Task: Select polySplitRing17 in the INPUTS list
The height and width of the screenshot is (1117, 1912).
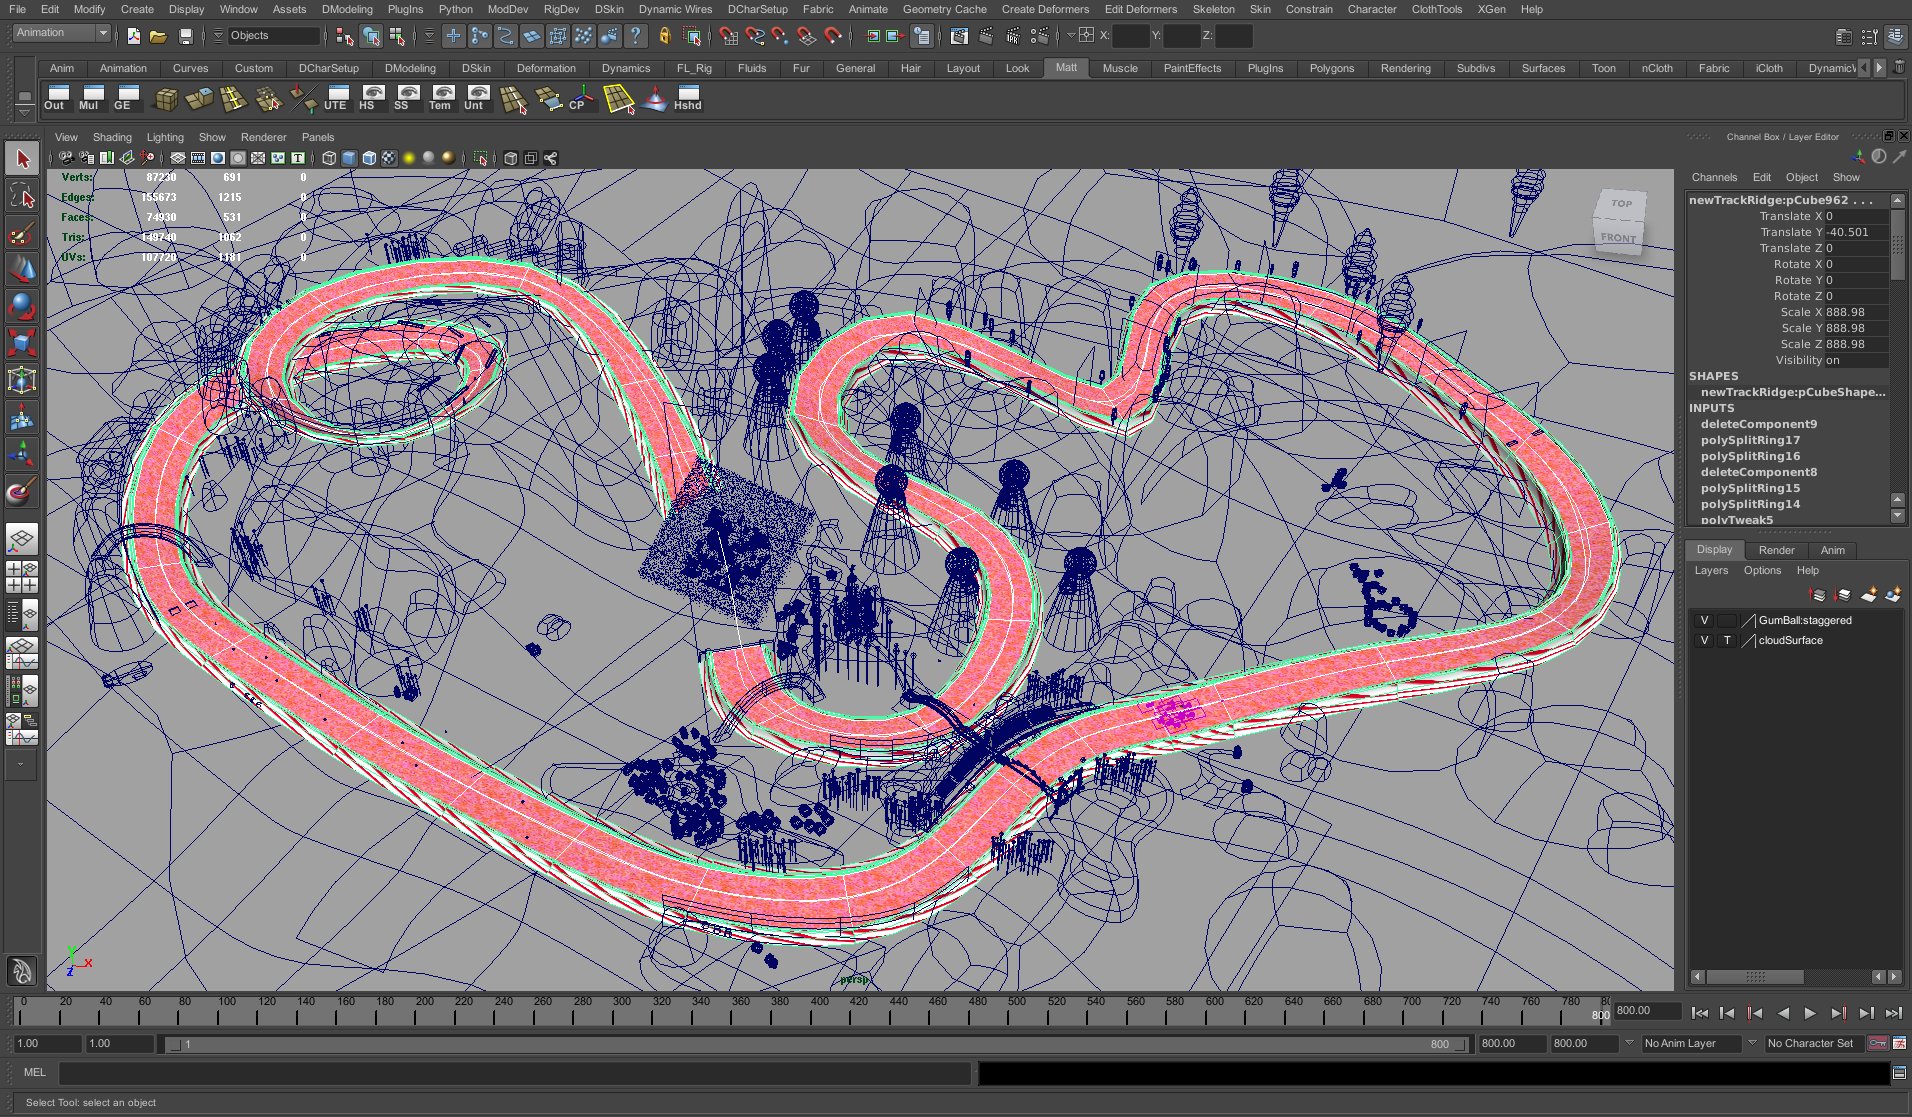Action: [1750, 440]
